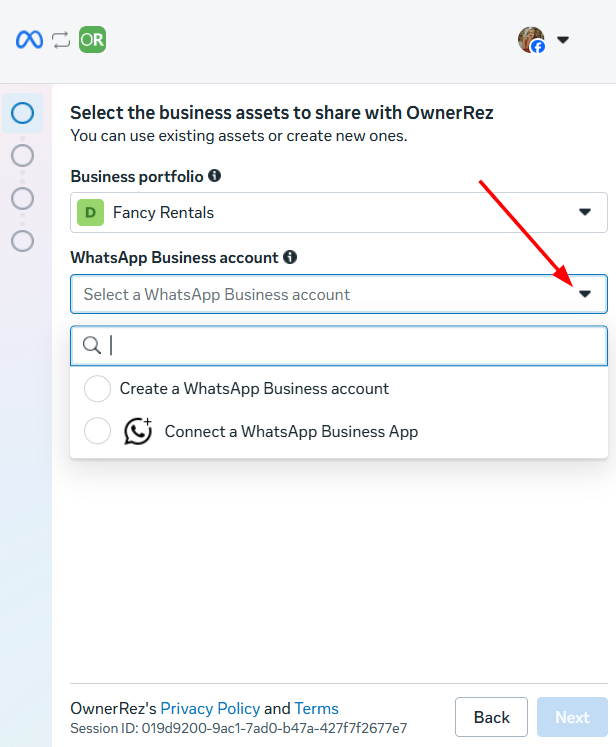Select Create a WhatsApp Business account radio

pyautogui.click(x=97, y=388)
